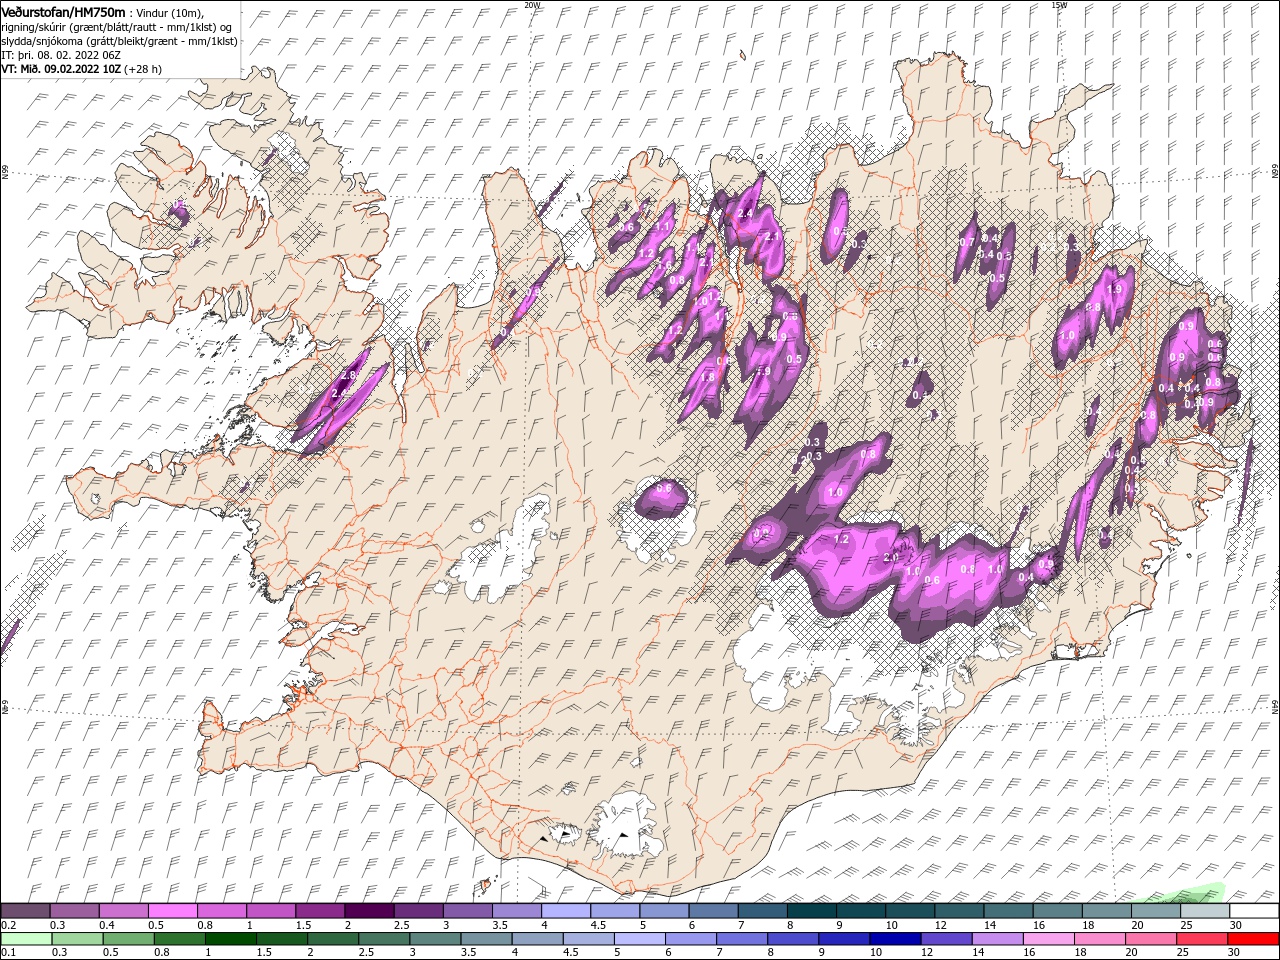Click the slydda/snjókoma legend description line
This screenshot has height=960, width=1280.
point(119,40)
